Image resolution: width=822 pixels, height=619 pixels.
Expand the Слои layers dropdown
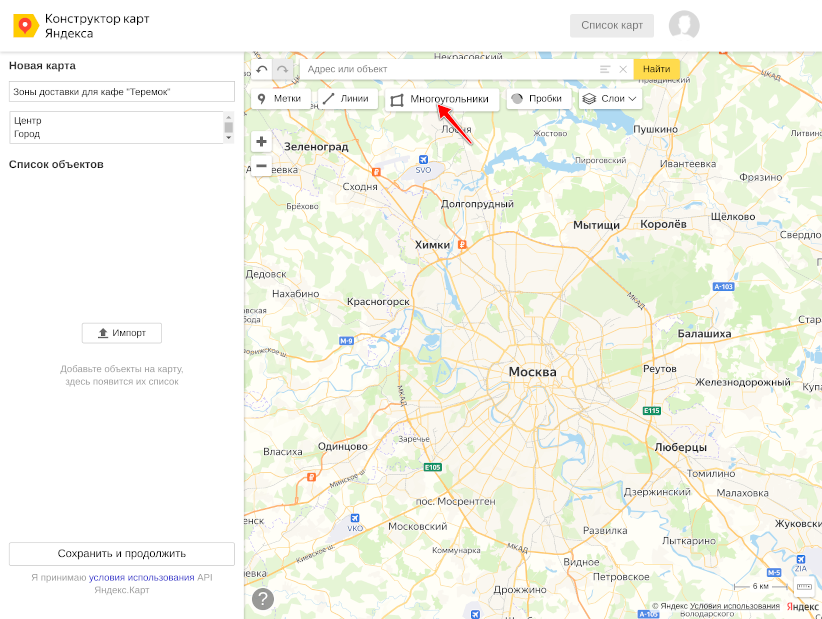(x=610, y=99)
